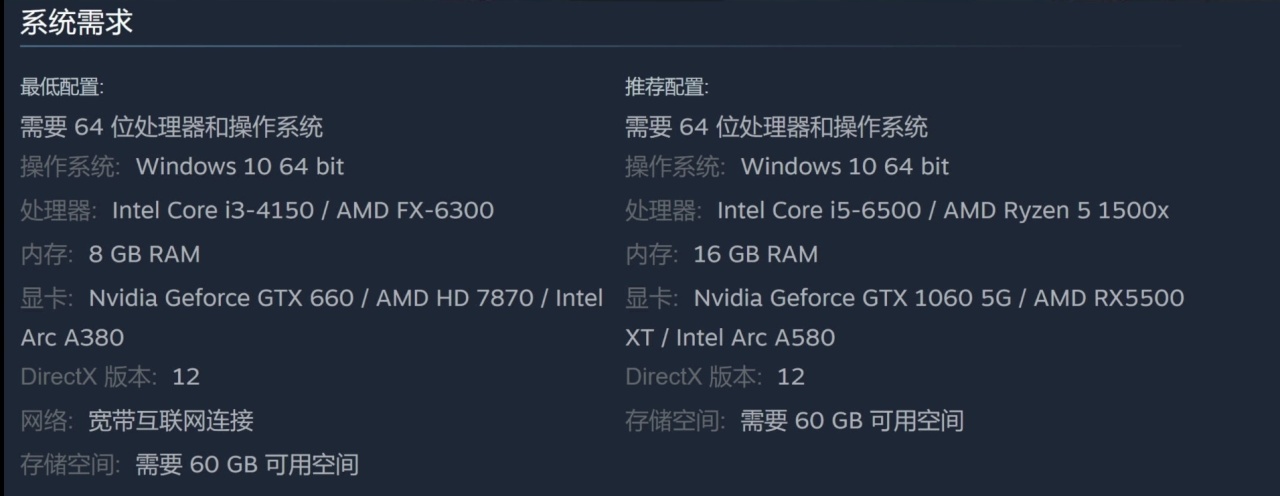Click 需要 60 GB 可用空间 under recommended specs
The height and width of the screenshot is (496, 1280).
tap(852, 421)
